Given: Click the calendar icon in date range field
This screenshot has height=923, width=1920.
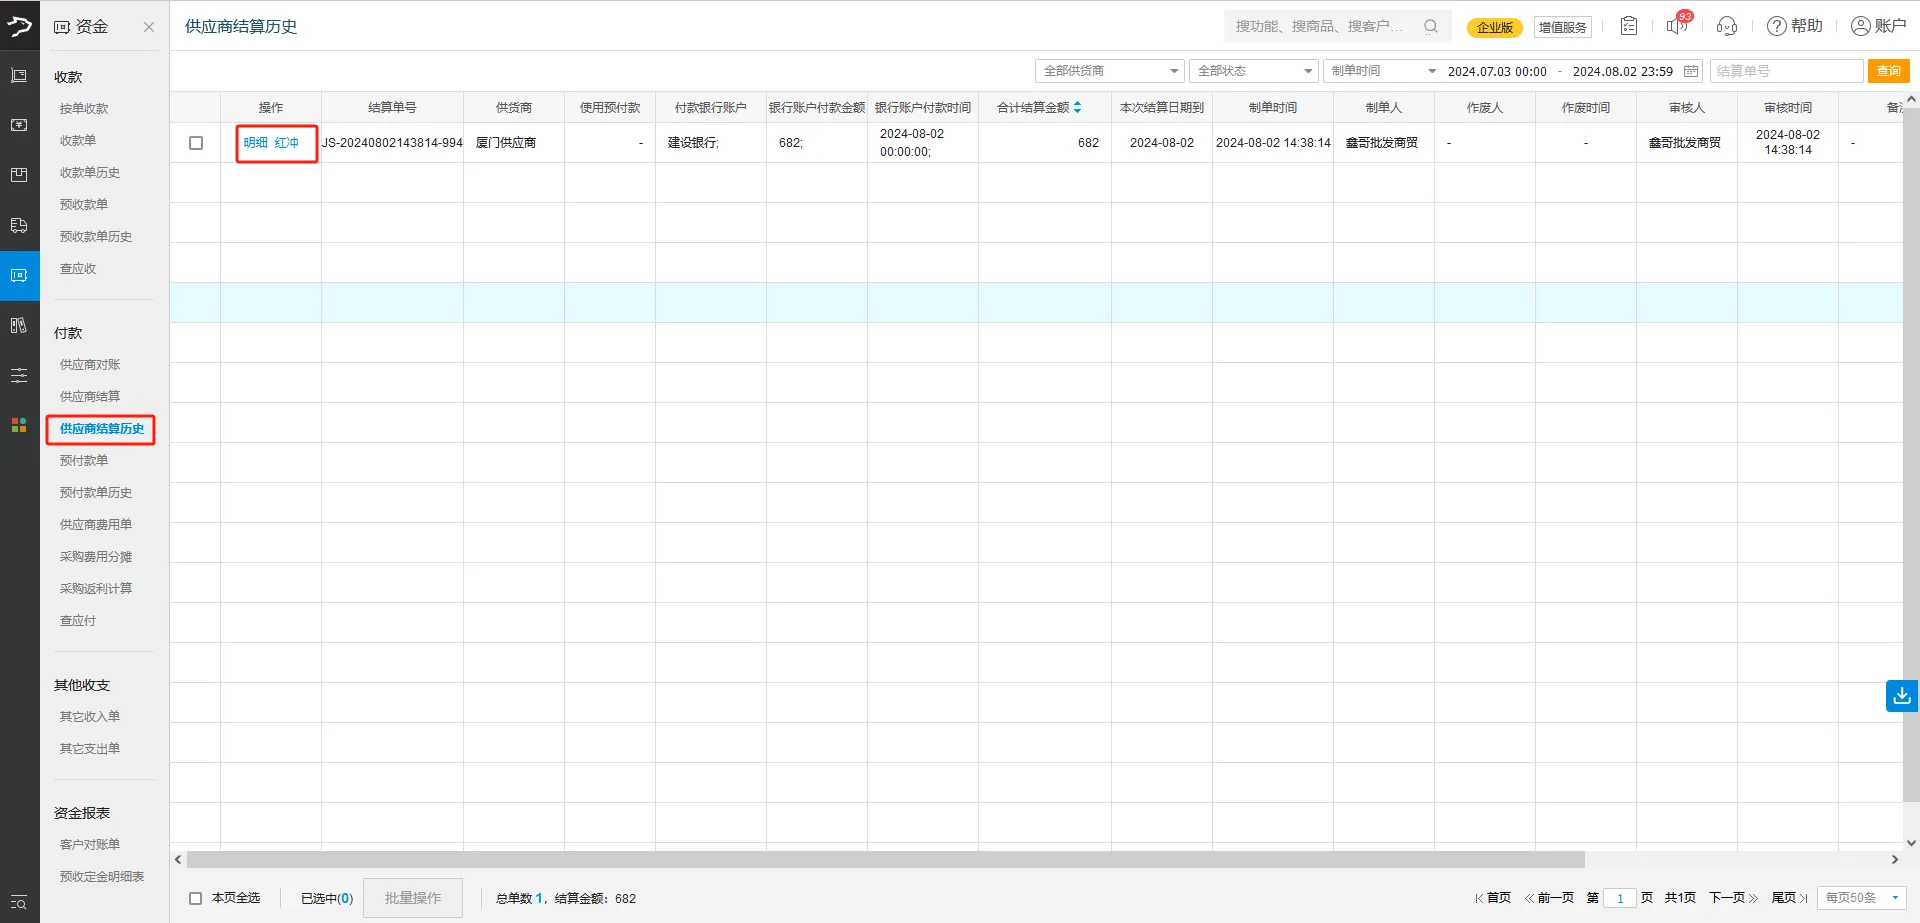Looking at the screenshot, I should point(1691,71).
